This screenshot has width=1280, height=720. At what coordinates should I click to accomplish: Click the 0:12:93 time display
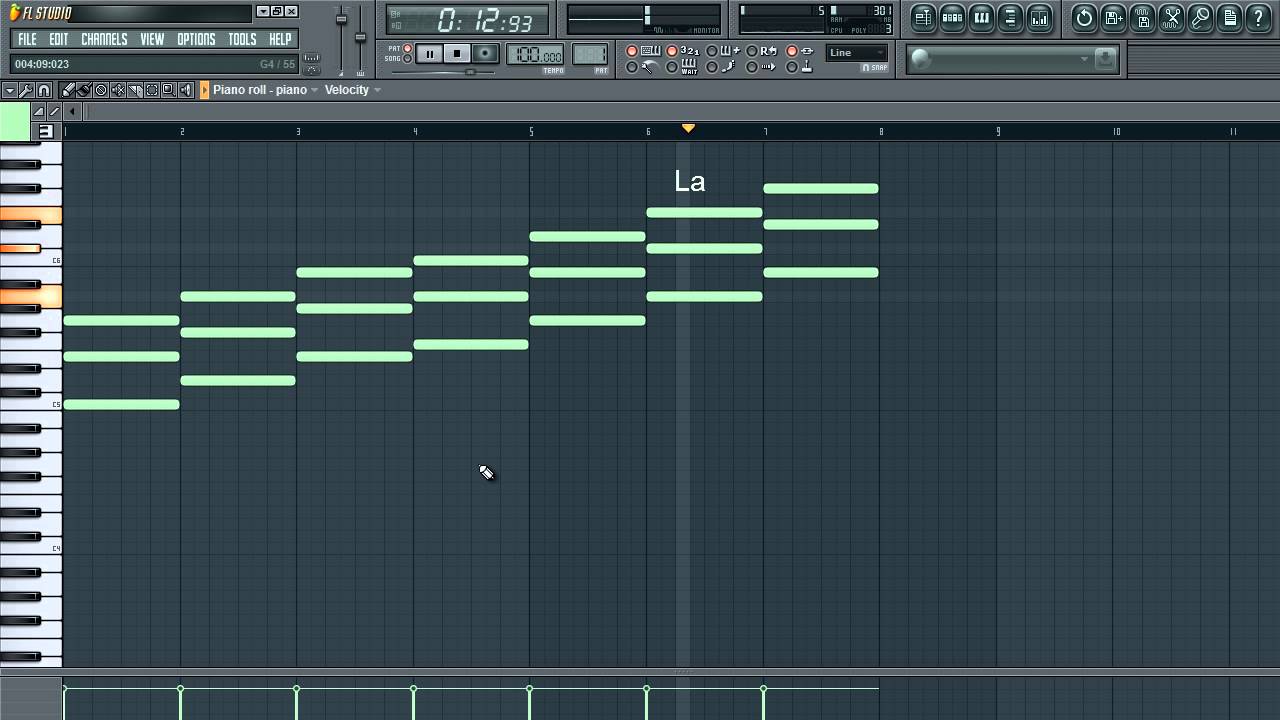[468, 20]
